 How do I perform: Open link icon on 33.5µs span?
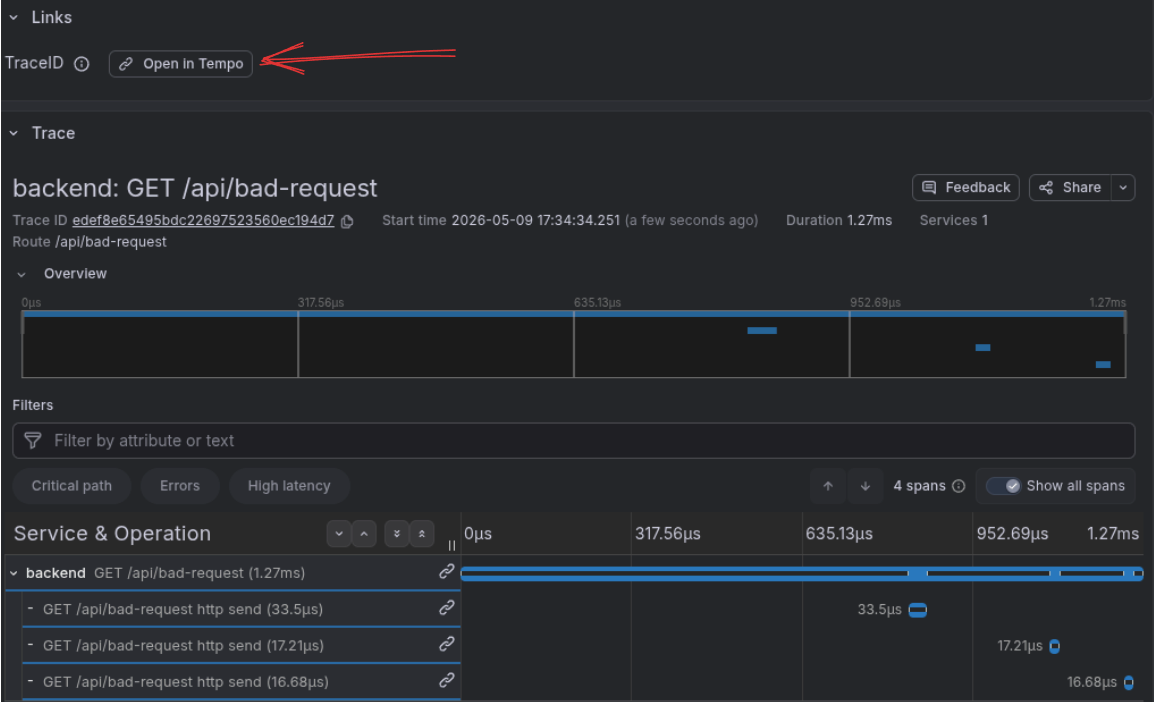pos(446,608)
